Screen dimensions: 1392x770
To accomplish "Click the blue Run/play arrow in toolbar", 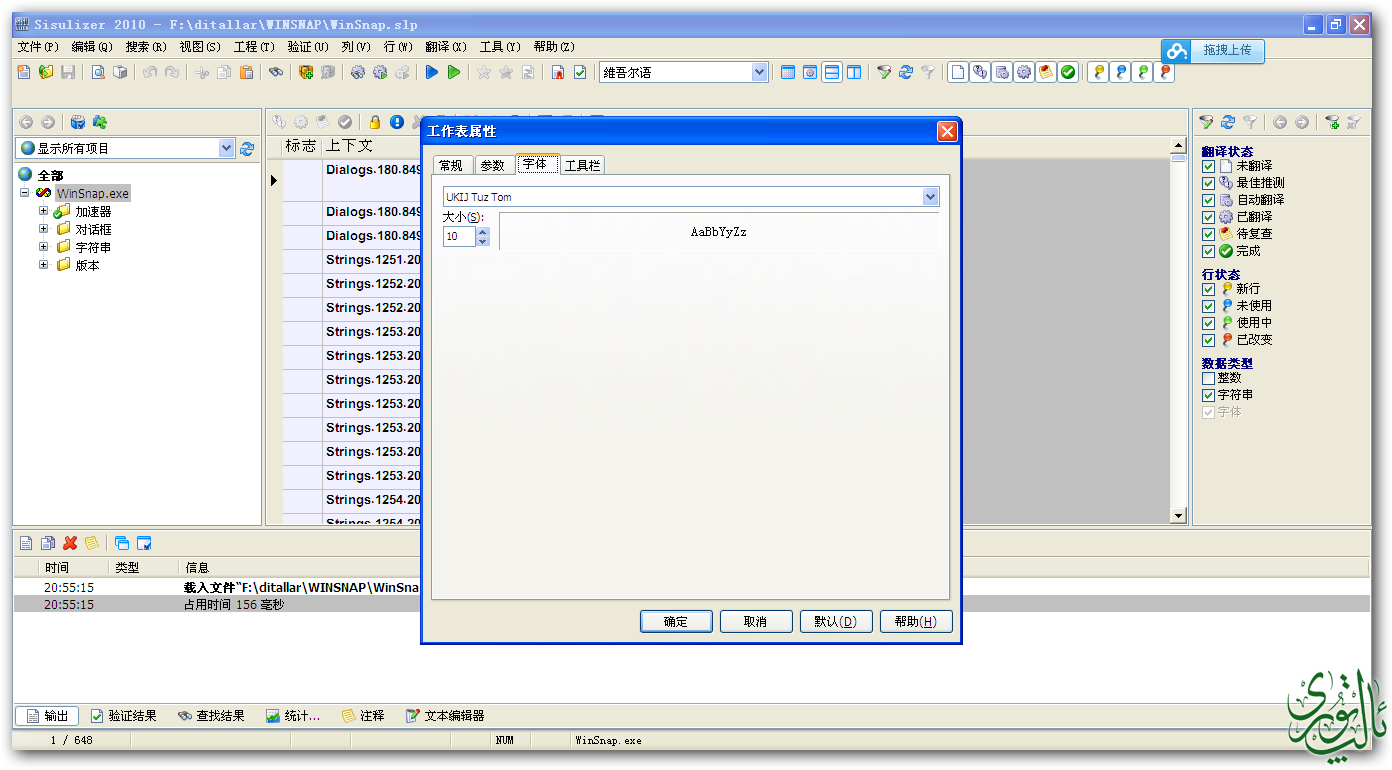I will coord(432,72).
